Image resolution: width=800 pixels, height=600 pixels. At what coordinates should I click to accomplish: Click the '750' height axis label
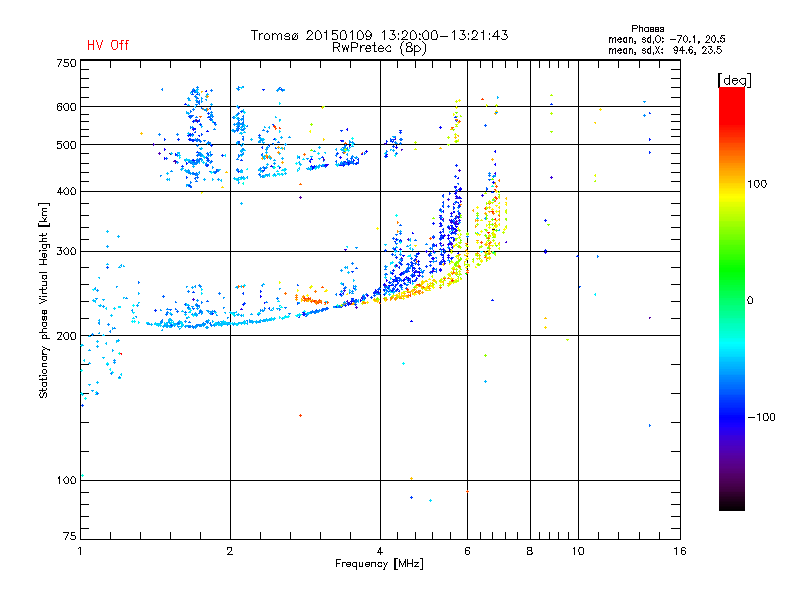(66, 63)
